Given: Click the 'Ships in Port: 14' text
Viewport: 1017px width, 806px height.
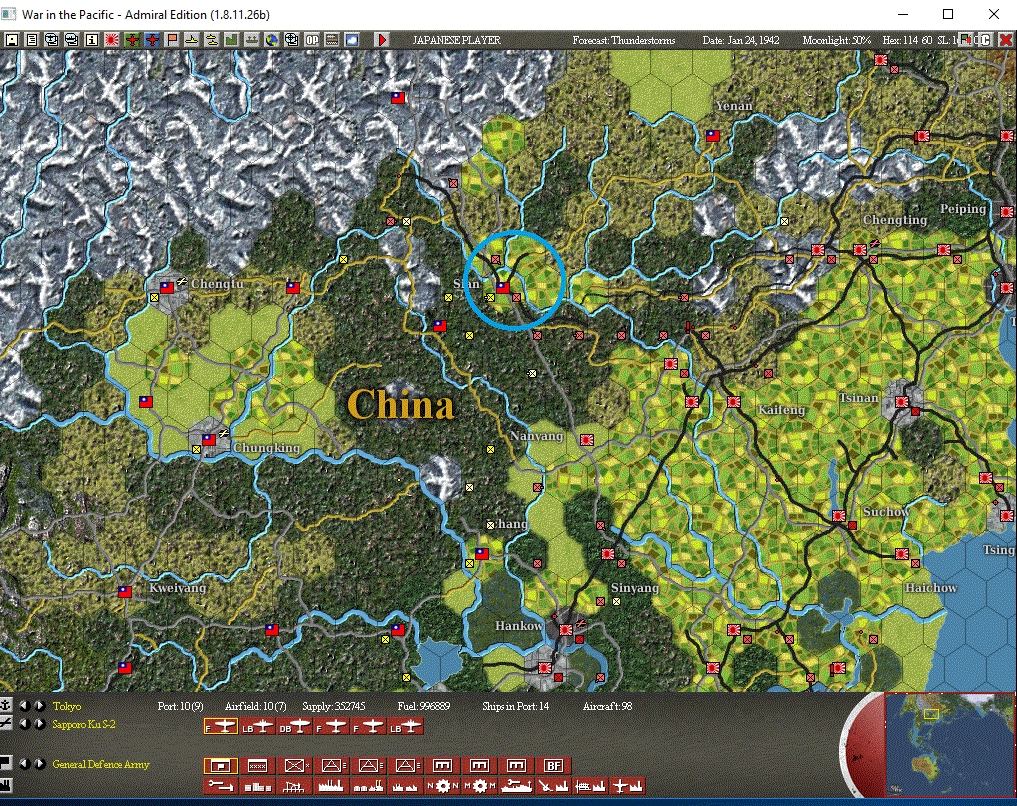Looking at the screenshot, I should tap(515, 706).
